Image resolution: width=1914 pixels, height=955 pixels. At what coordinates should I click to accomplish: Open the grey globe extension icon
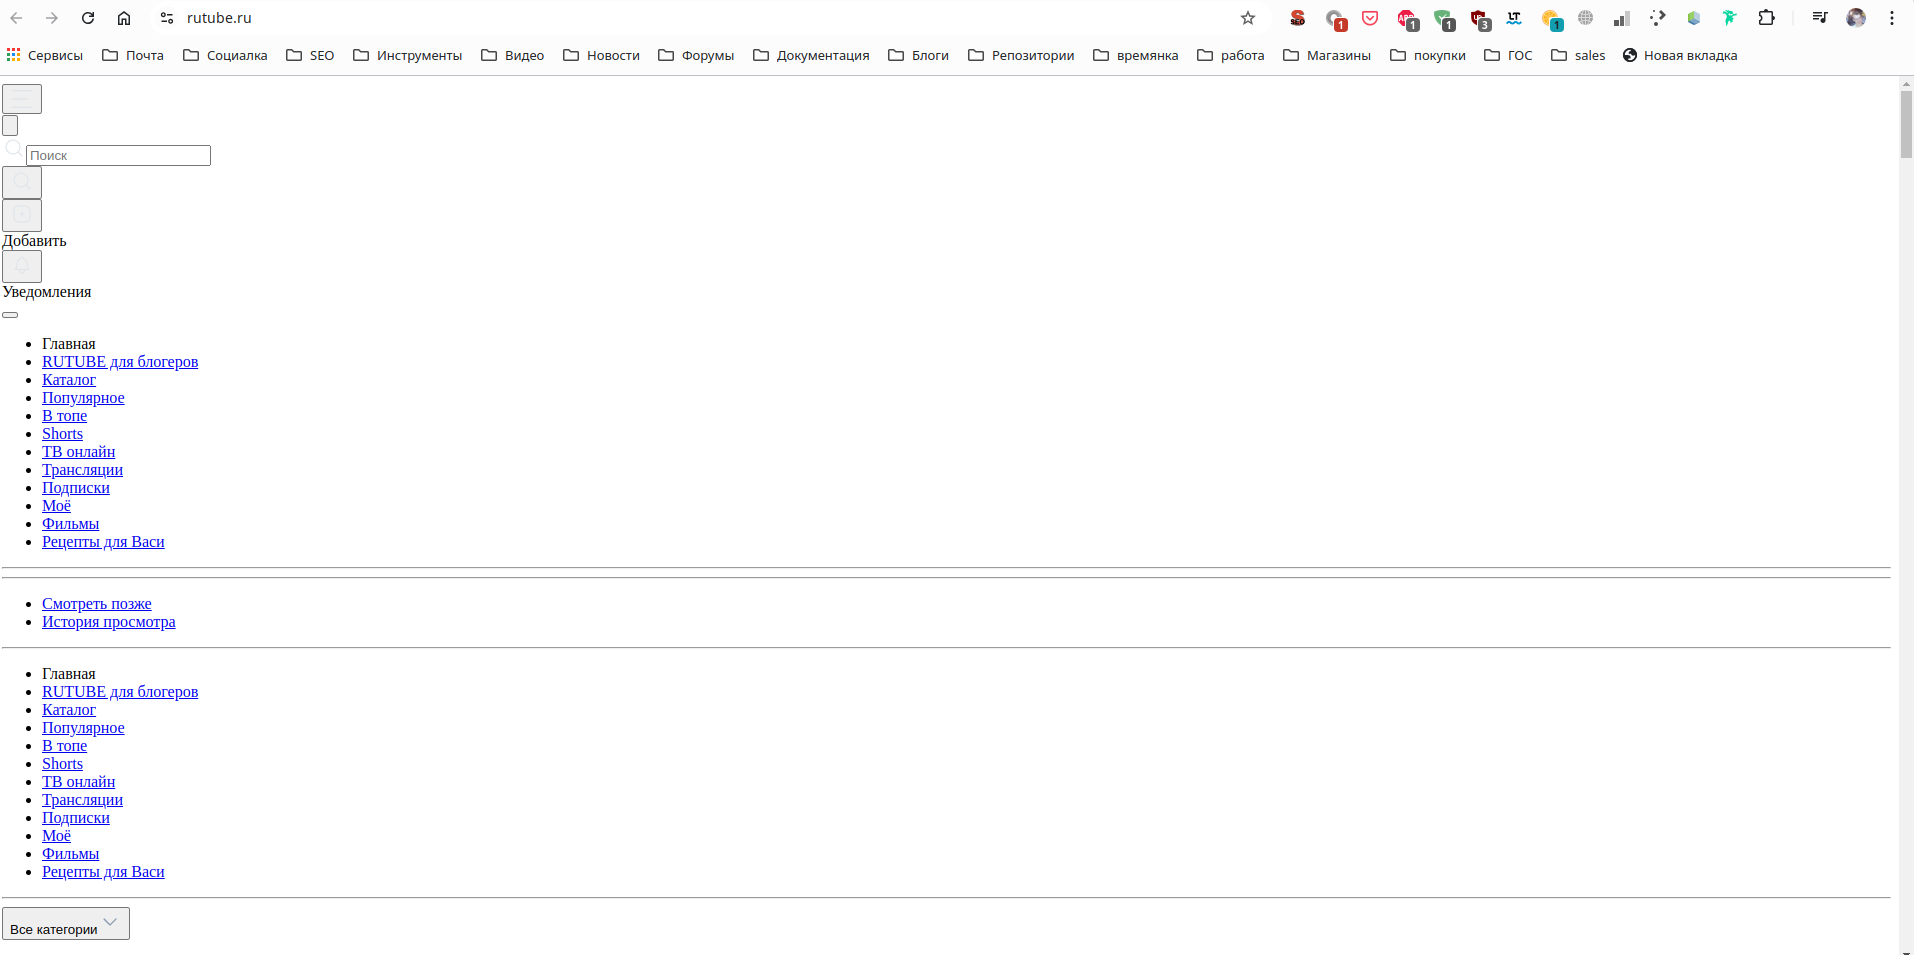(1586, 18)
